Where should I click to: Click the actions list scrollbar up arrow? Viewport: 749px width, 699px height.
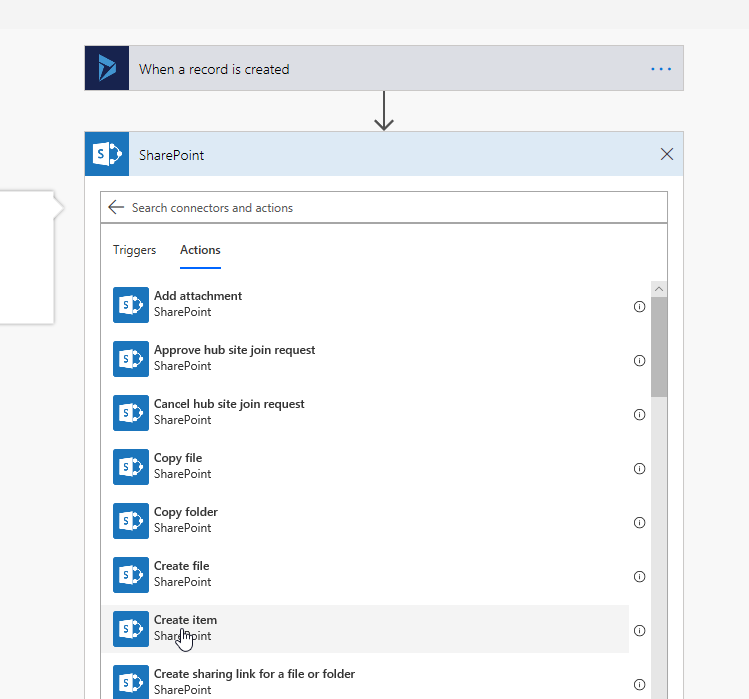tap(659, 289)
